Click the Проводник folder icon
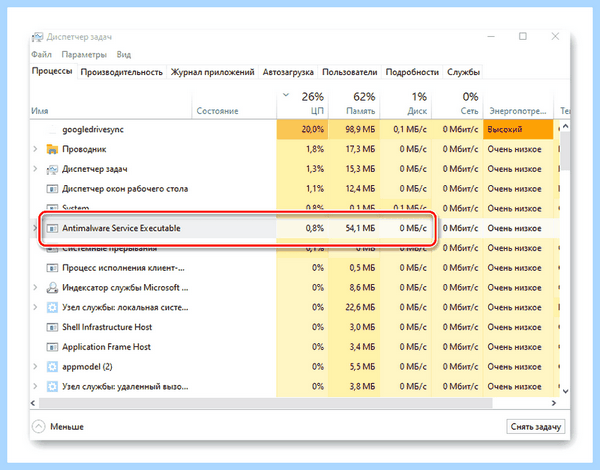Viewport: 600px width, 470px height. 52,149
